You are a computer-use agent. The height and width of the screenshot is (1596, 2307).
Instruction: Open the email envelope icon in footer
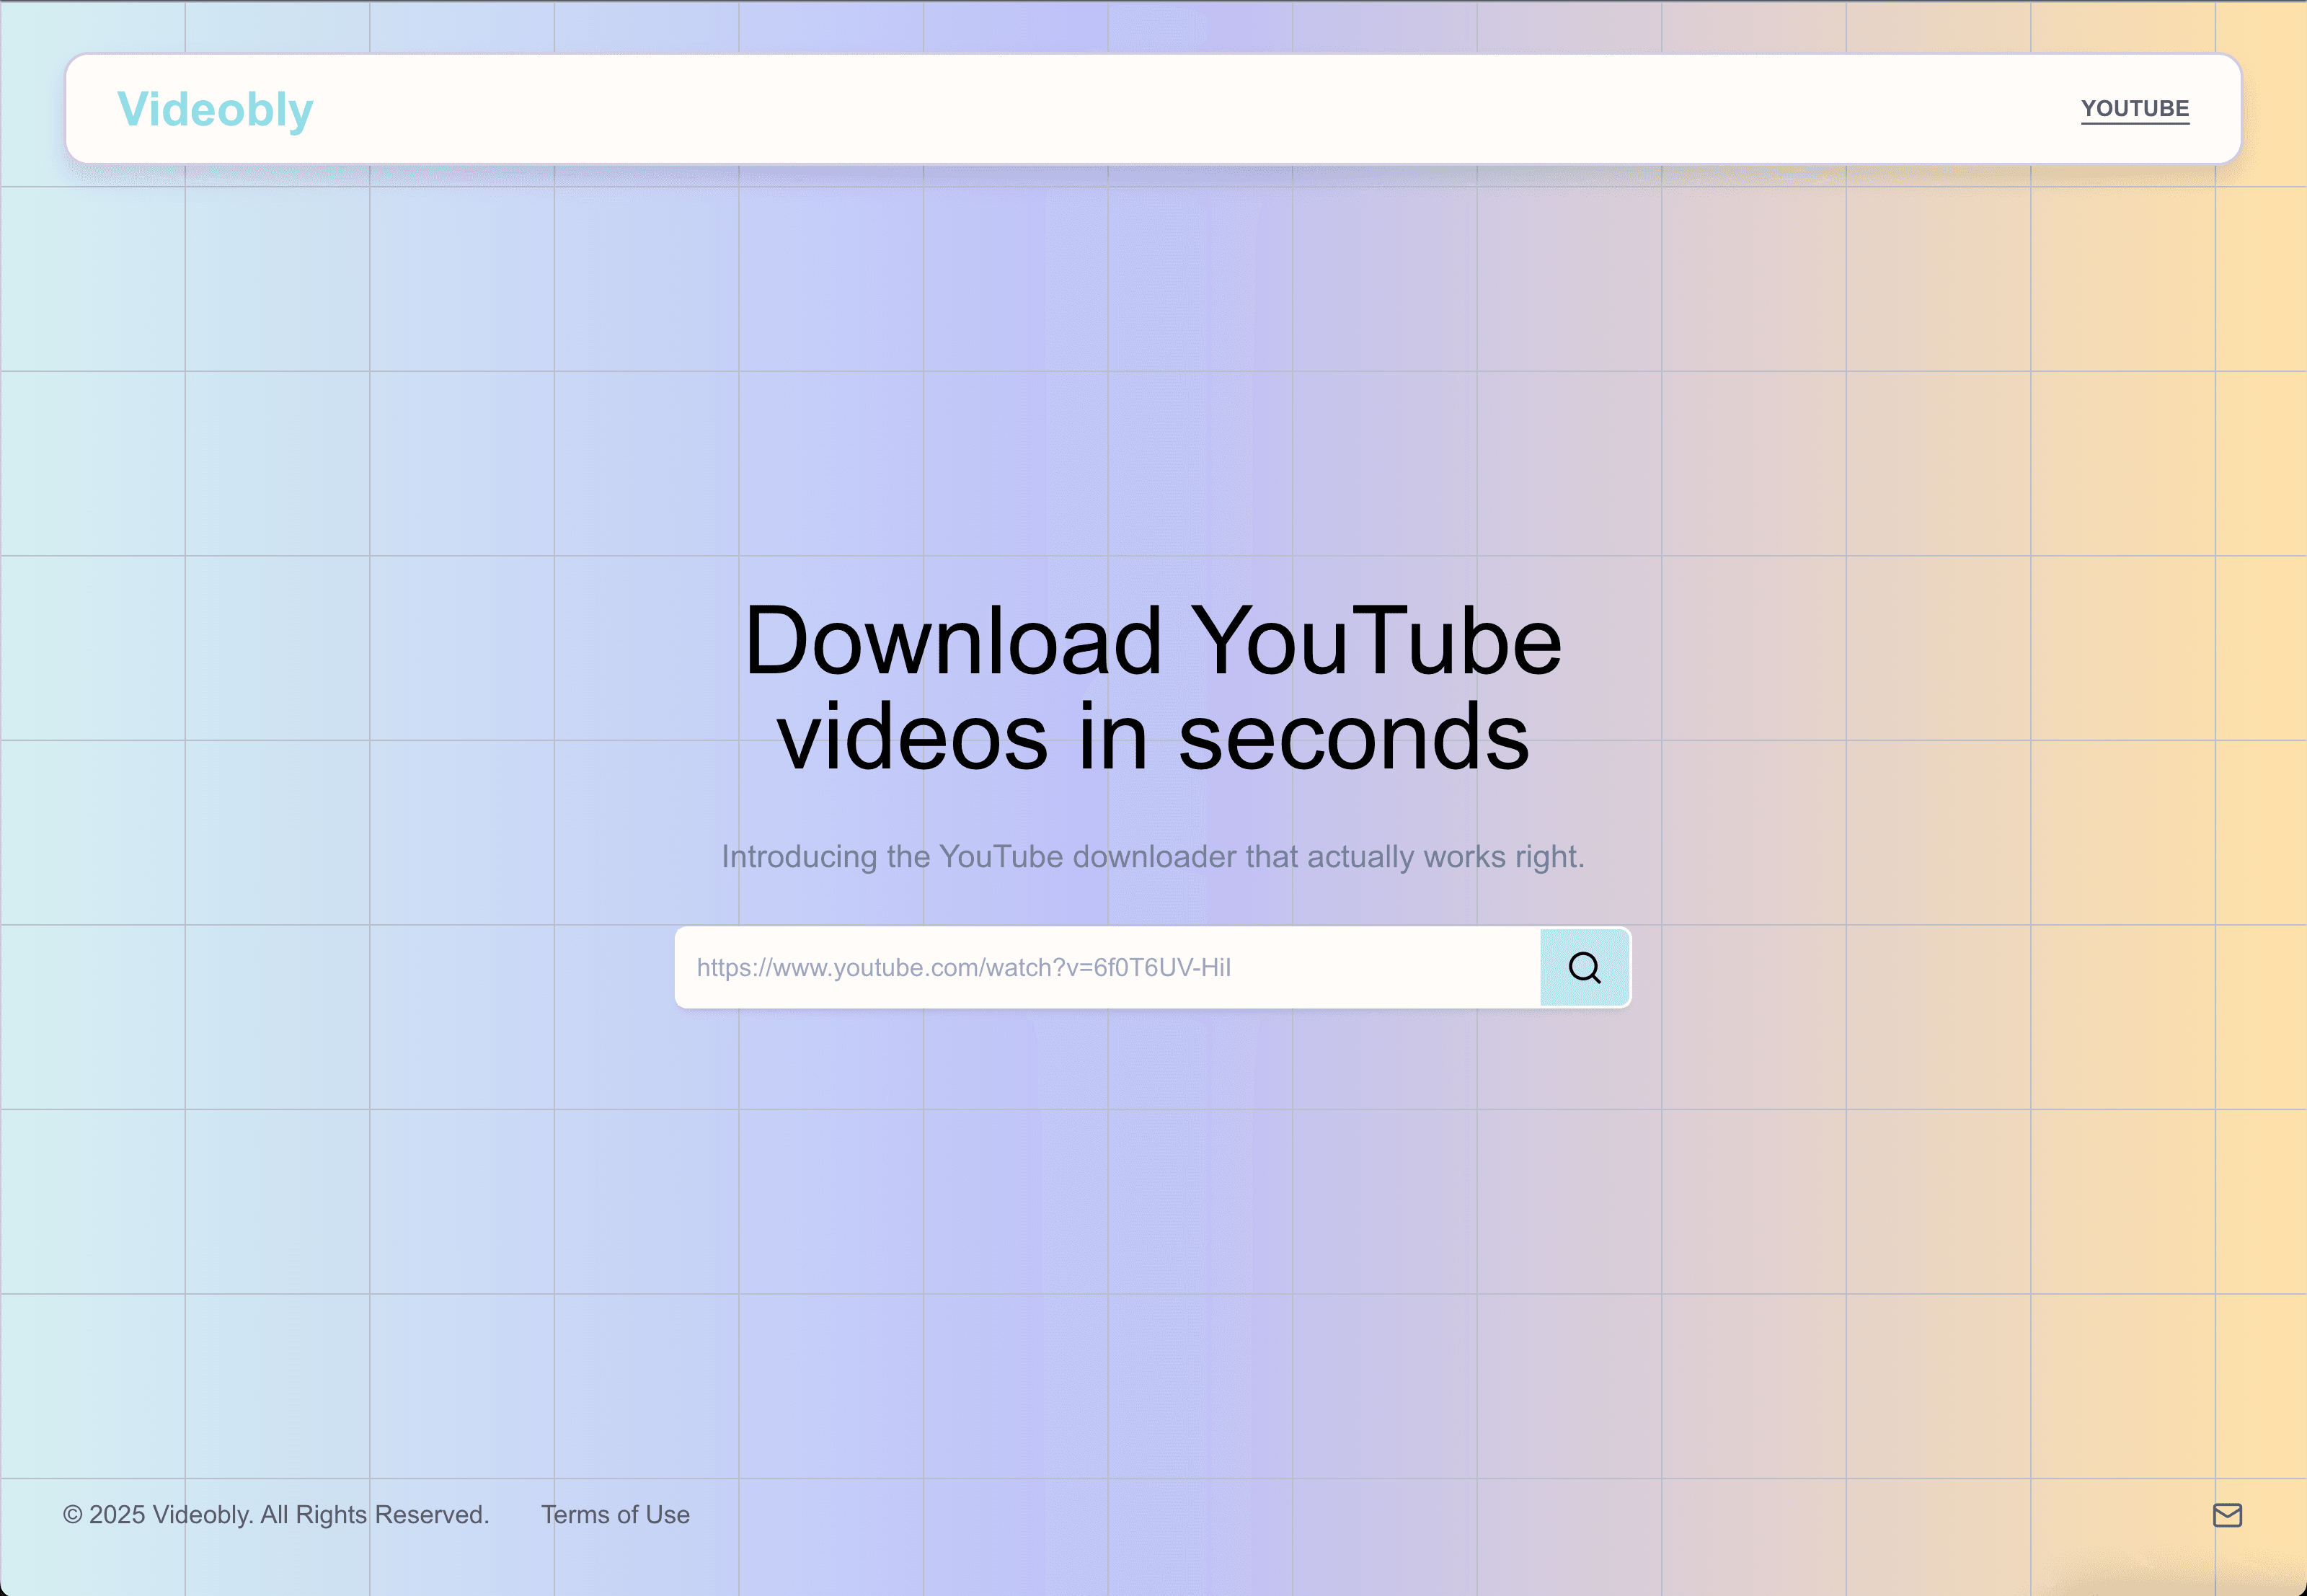(2227, 1515)
